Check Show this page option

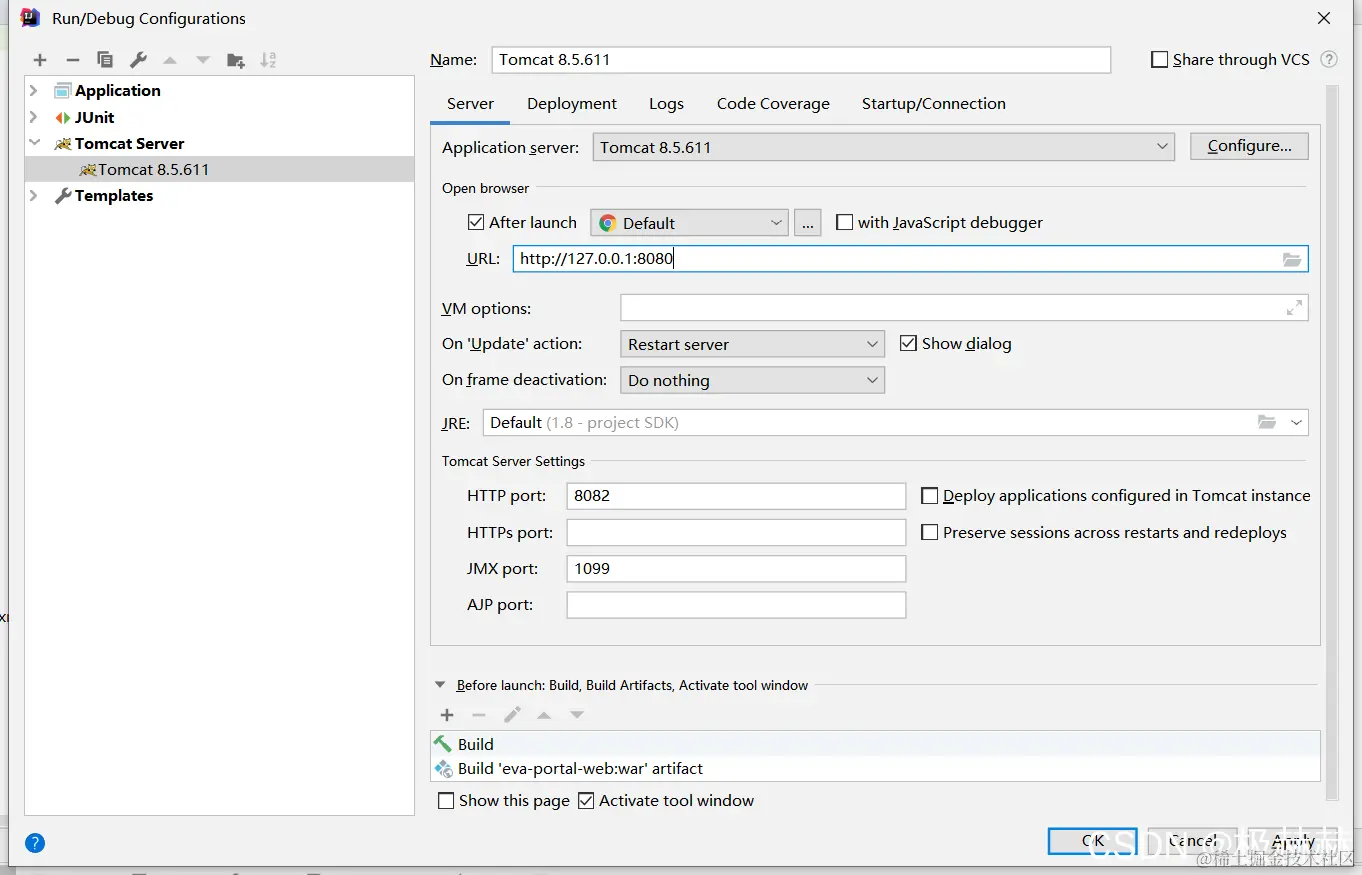coord(447,801)
